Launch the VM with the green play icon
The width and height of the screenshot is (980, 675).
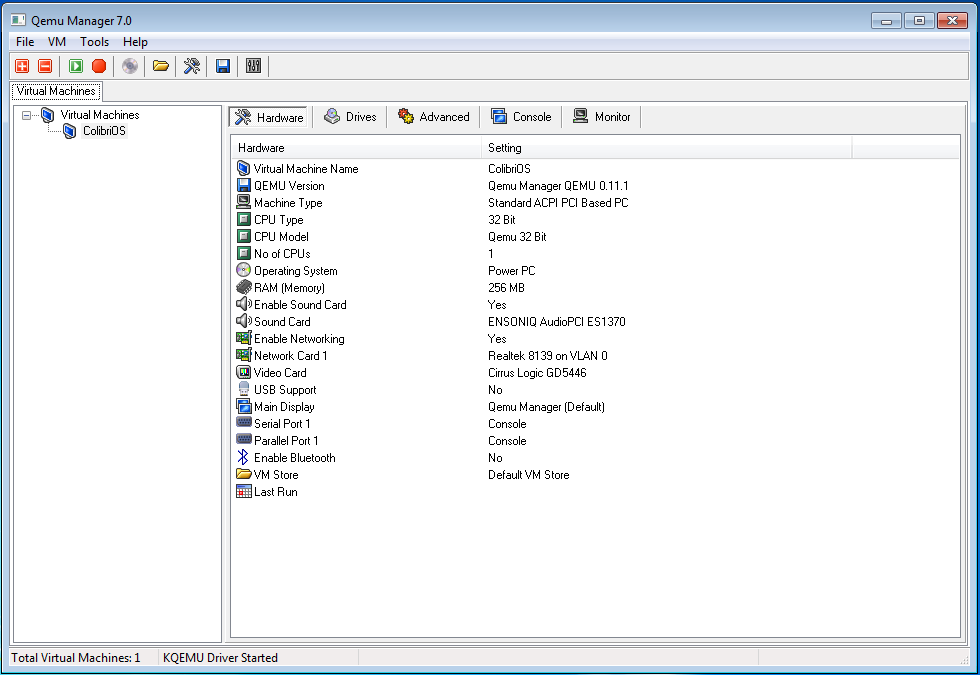click(76, 66)
